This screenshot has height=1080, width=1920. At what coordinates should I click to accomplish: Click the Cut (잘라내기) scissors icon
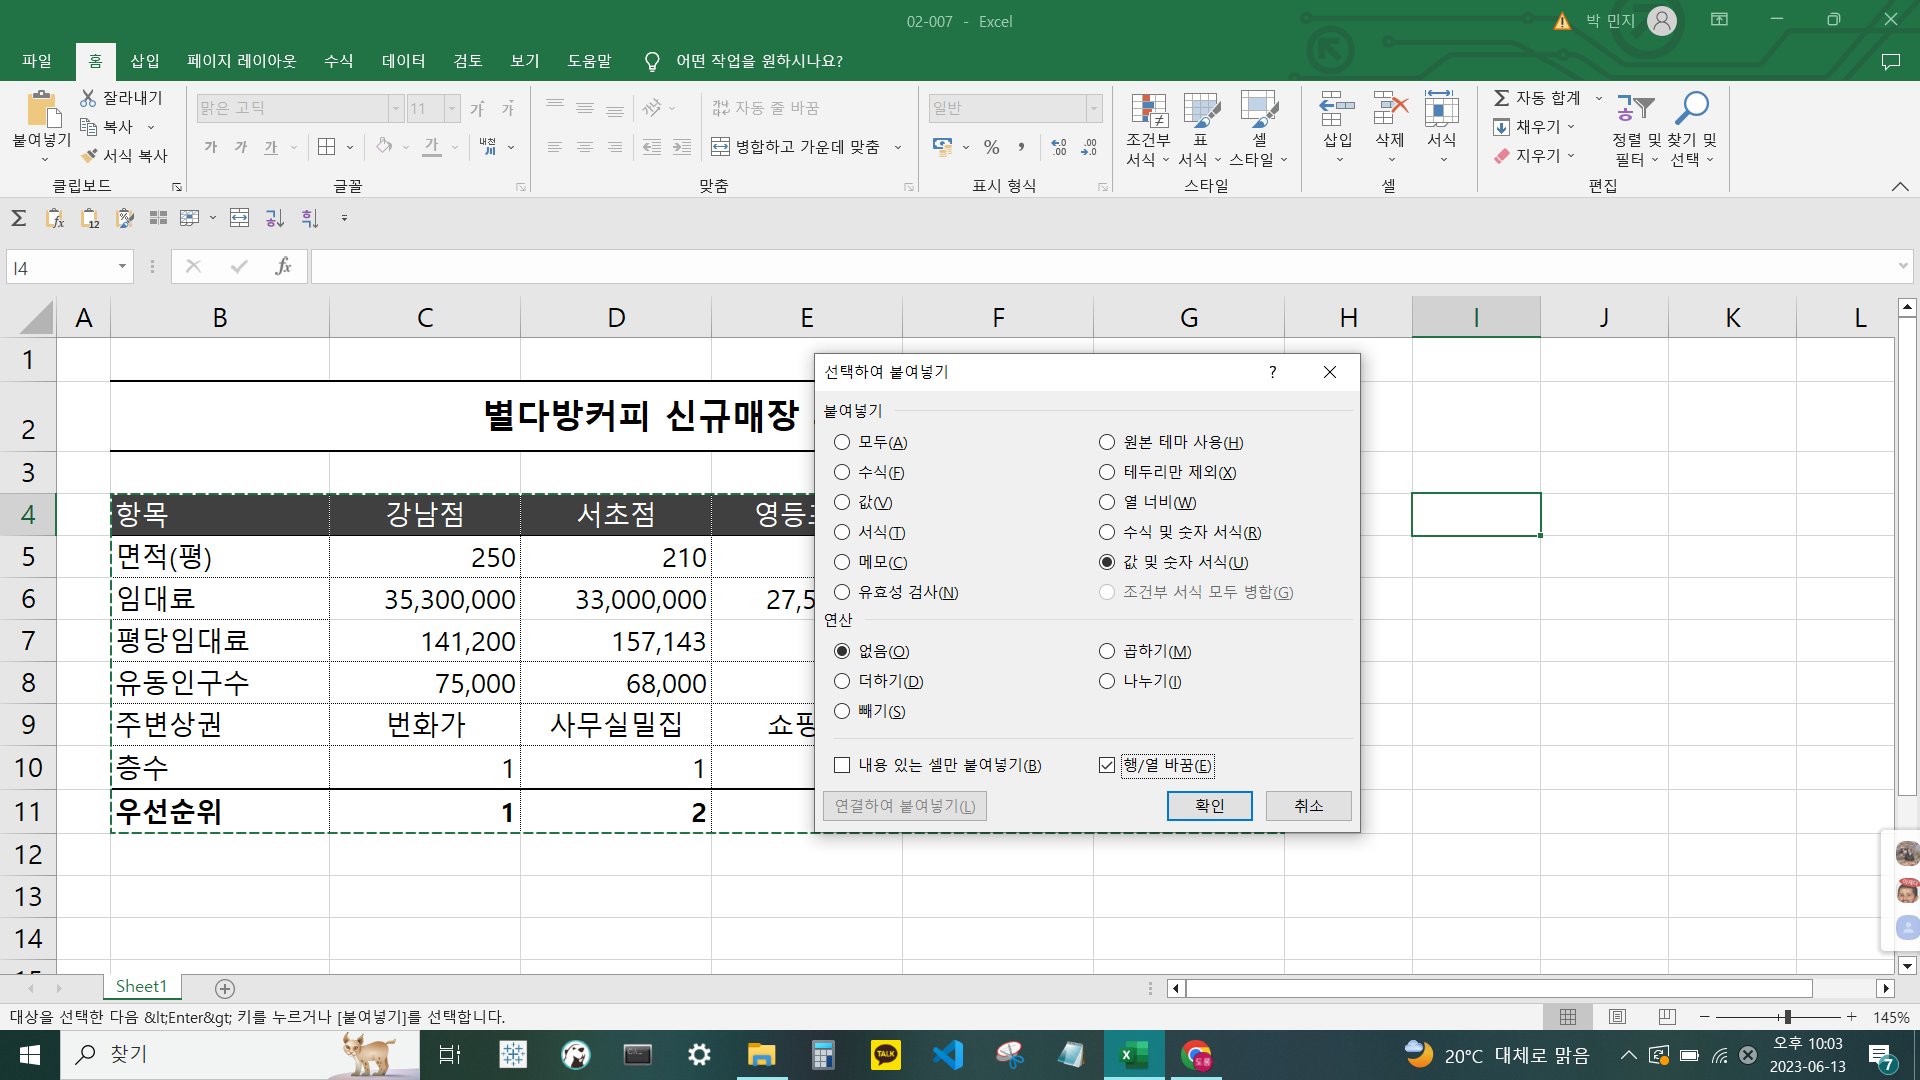click(x=89, y=98)
